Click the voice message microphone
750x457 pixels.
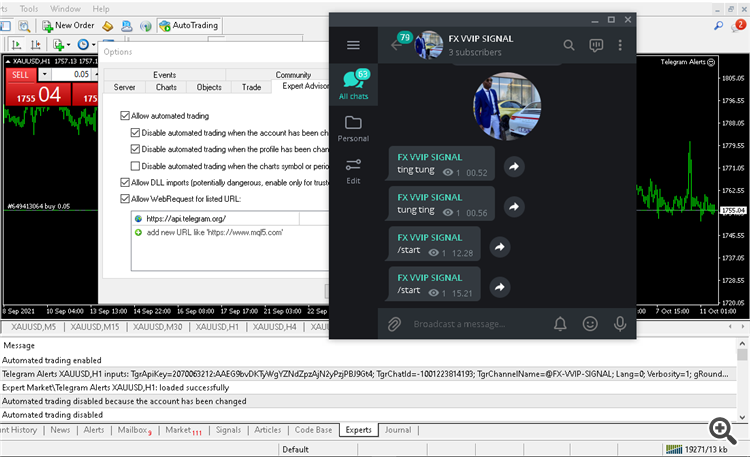click(x=620, y=324)
